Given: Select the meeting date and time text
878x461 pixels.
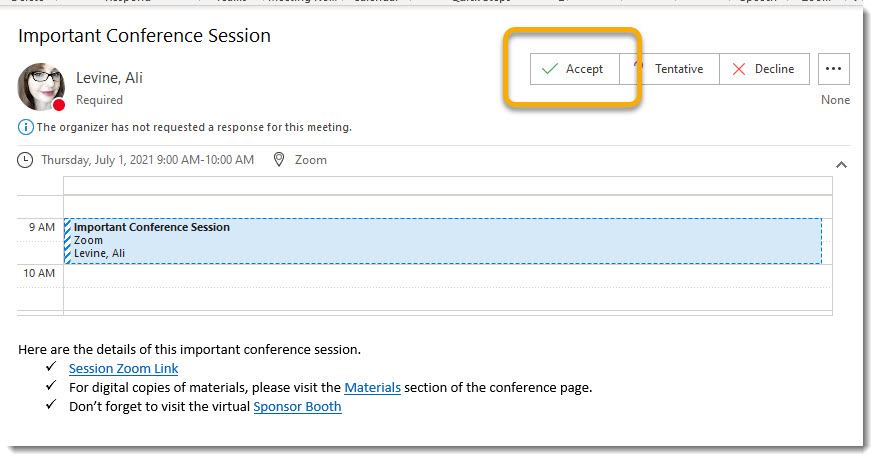Looking at the screenshot, I should click(x=147, y=160).
